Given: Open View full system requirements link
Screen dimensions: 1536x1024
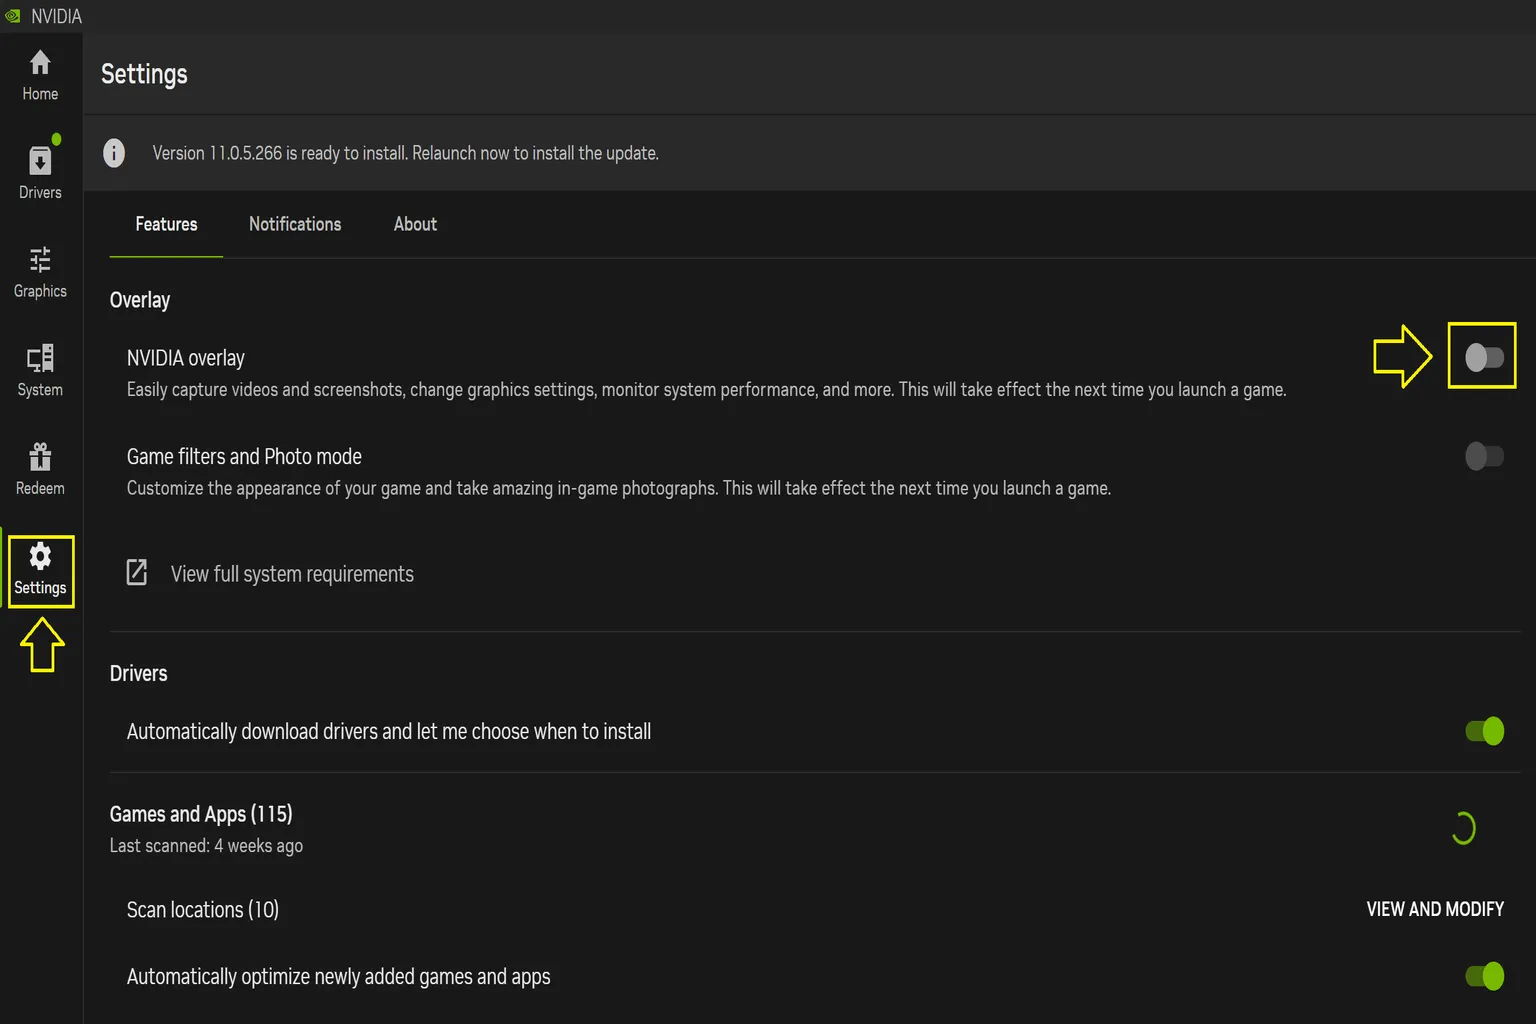Looking at the screenshot, I should pos(292,574).
